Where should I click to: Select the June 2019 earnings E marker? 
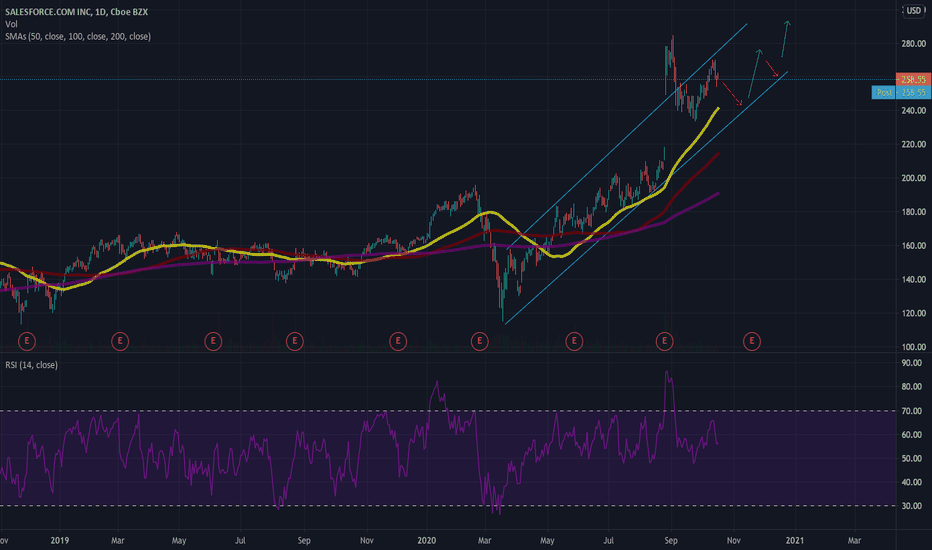[213, 341]
